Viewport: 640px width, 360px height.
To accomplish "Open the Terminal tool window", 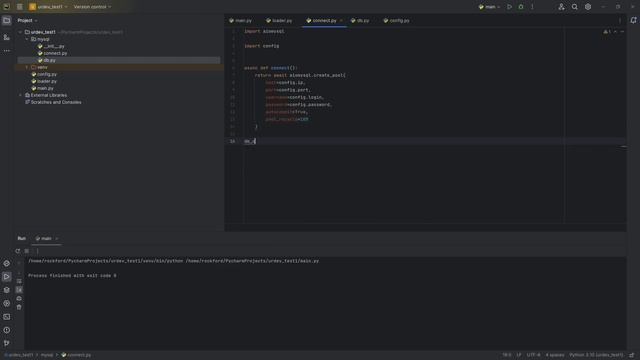I will point(7,317).
